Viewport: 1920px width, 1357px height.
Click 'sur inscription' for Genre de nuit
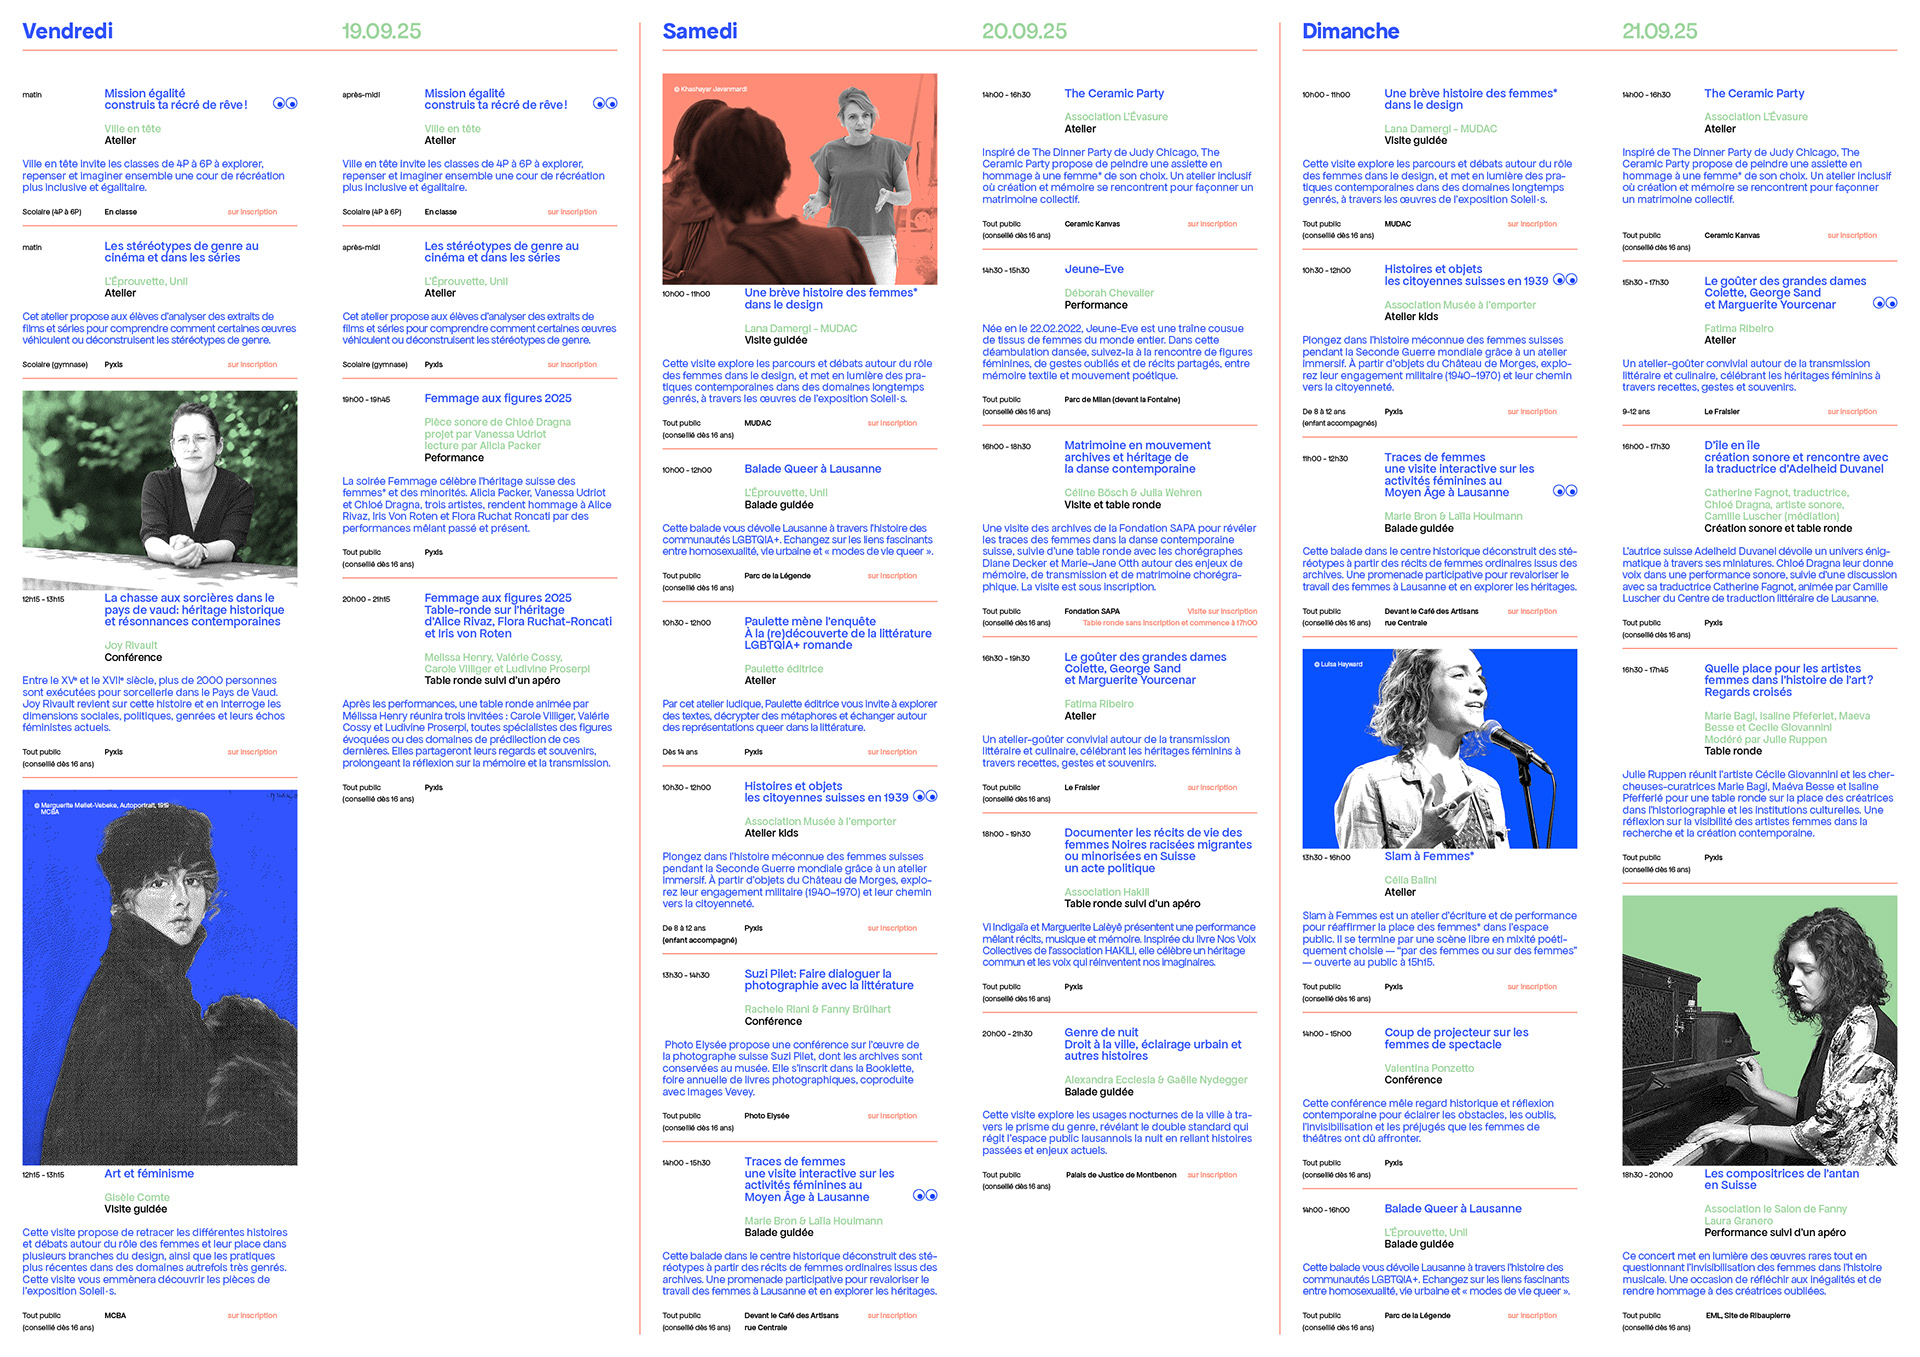coord(1212,1175)
